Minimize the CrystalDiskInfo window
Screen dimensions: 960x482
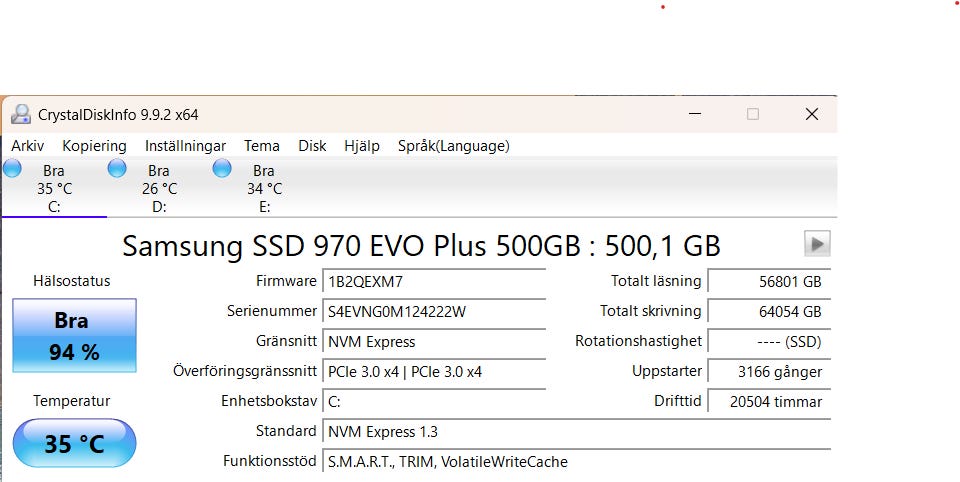pyautogui.click(x=695, y=114)
